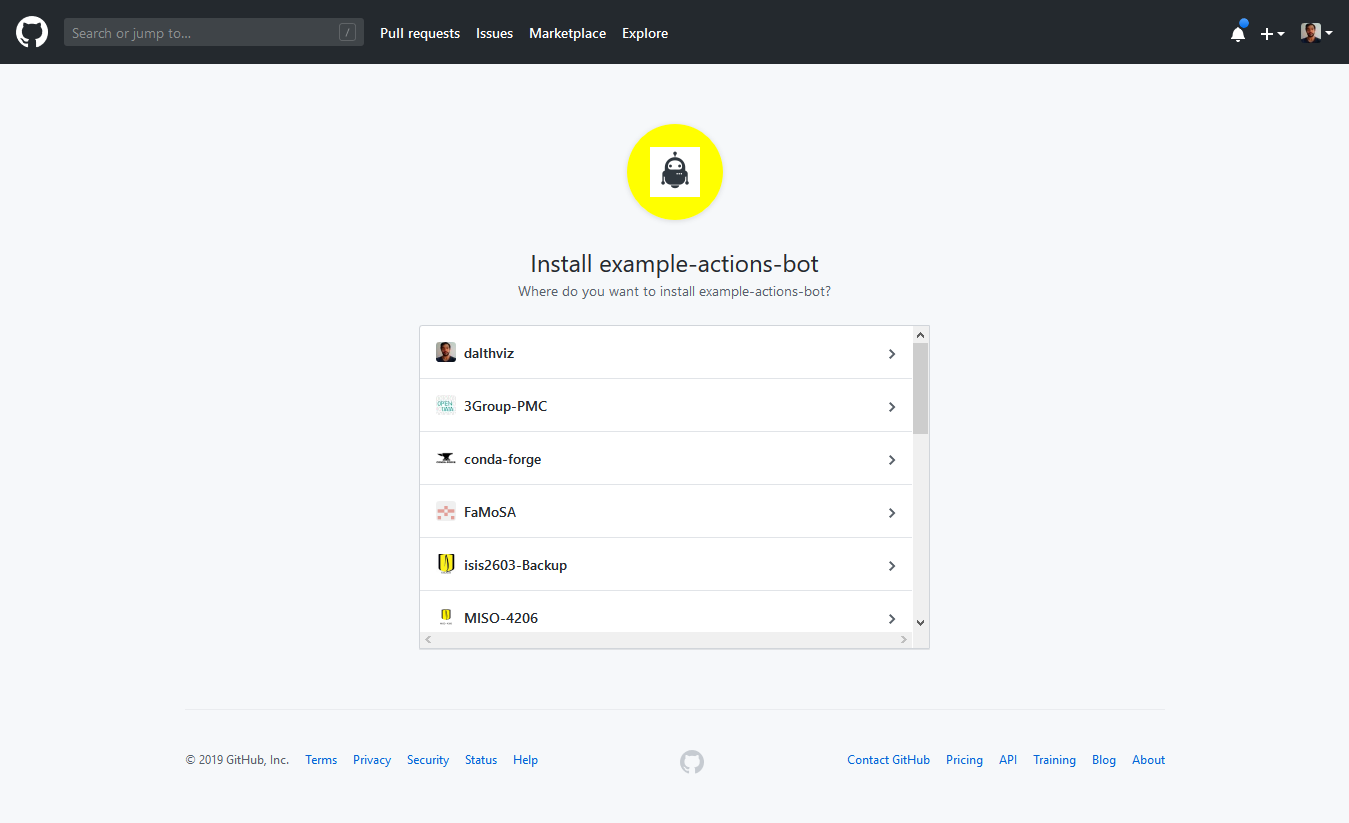Screen dimensions: 1349x823
Task: Expand the MISO-4206 row chevron
Action: pos(892,619)
